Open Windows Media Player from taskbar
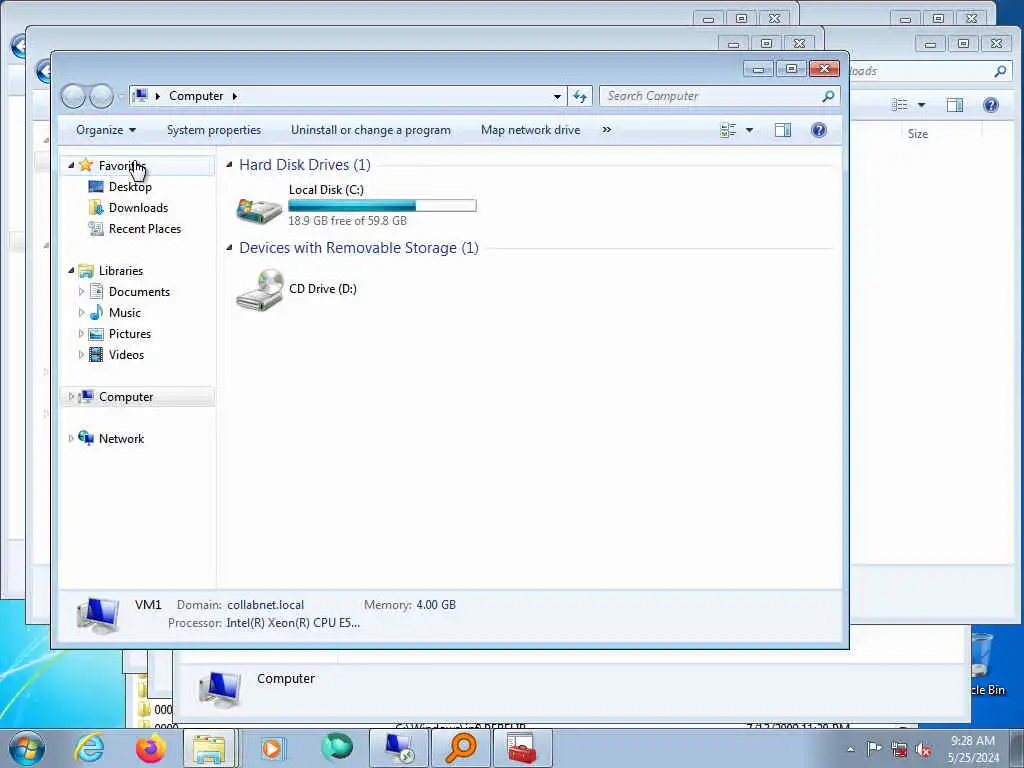Screen dimensions: 1024x768 pos(271,748)
